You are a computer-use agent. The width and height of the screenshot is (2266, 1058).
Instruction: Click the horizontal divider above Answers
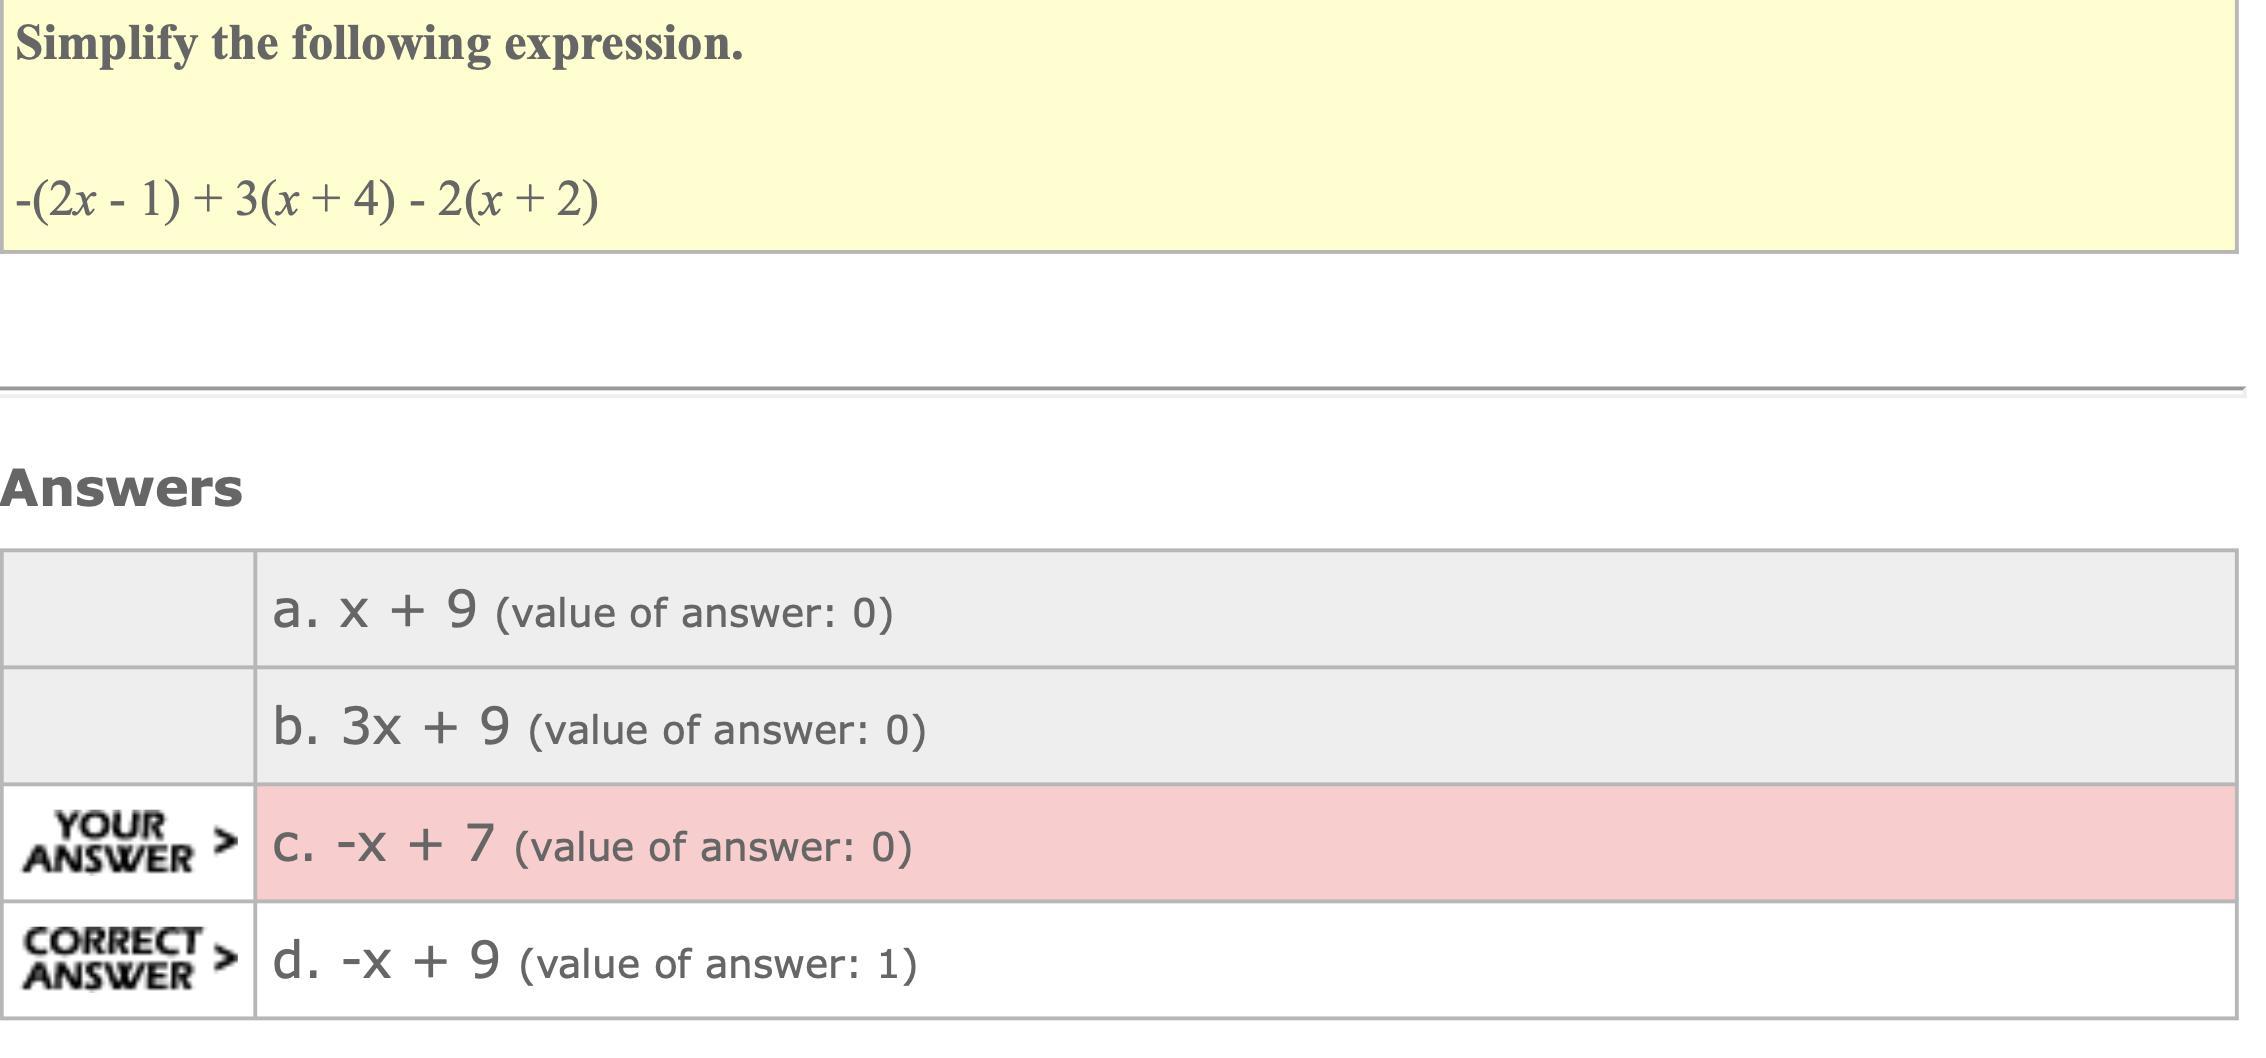click(x=1120, y=389)
